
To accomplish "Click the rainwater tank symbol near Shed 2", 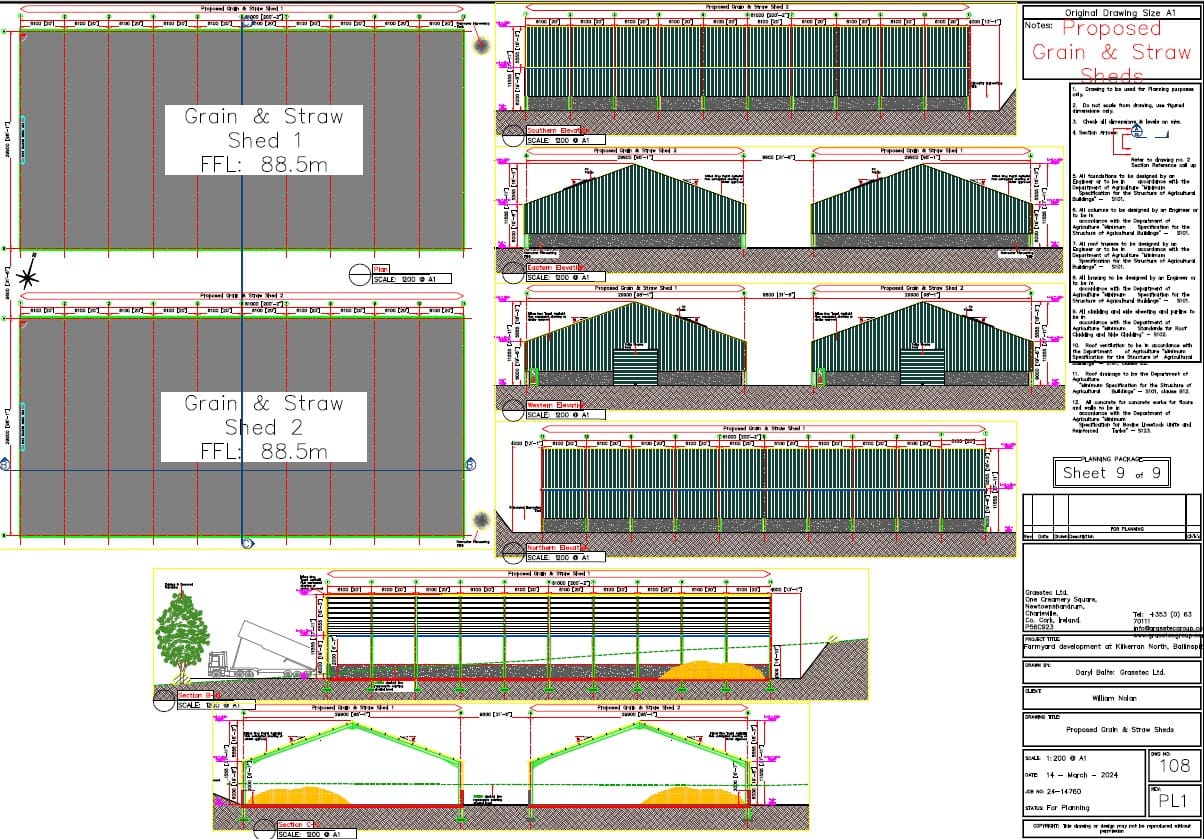I will pyautogui.click(x=480, y=521).
